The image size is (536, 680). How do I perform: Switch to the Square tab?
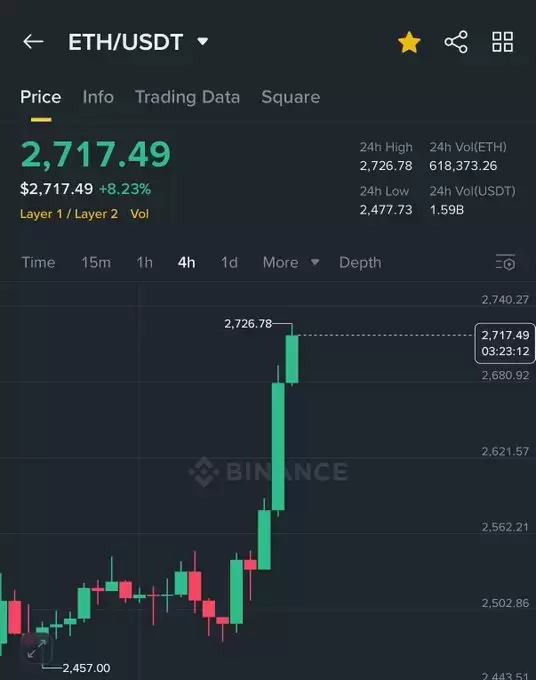pos(291,97)
